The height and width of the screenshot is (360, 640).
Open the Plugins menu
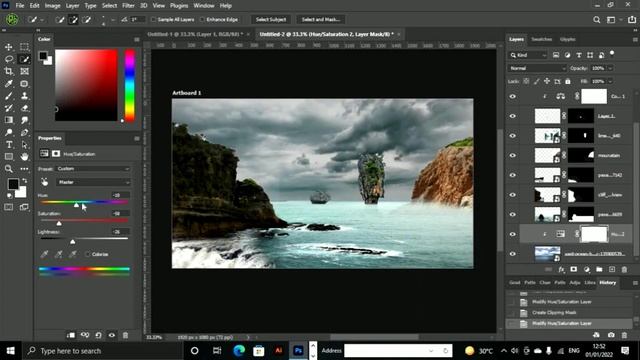179,6
